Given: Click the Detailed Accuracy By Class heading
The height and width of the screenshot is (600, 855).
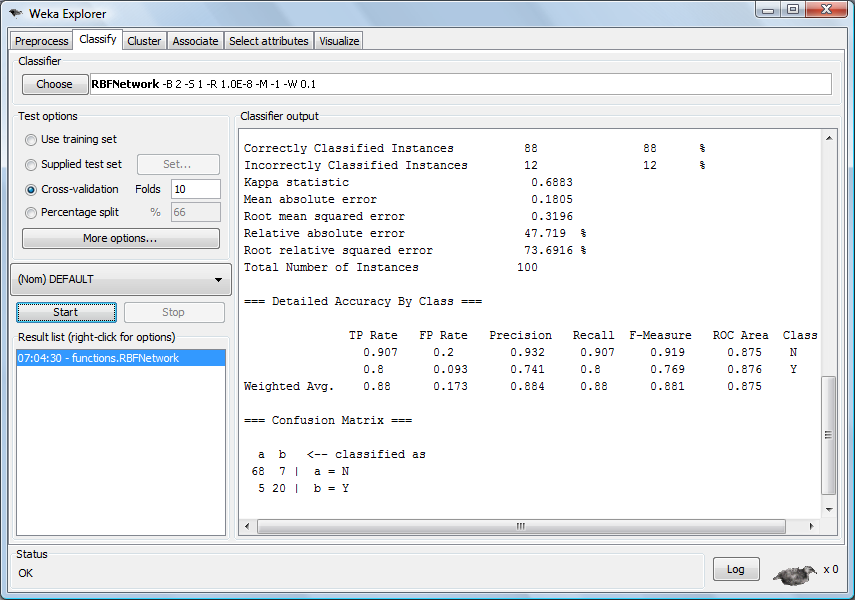Looking at the screenshot, I should tap(363, 302).
